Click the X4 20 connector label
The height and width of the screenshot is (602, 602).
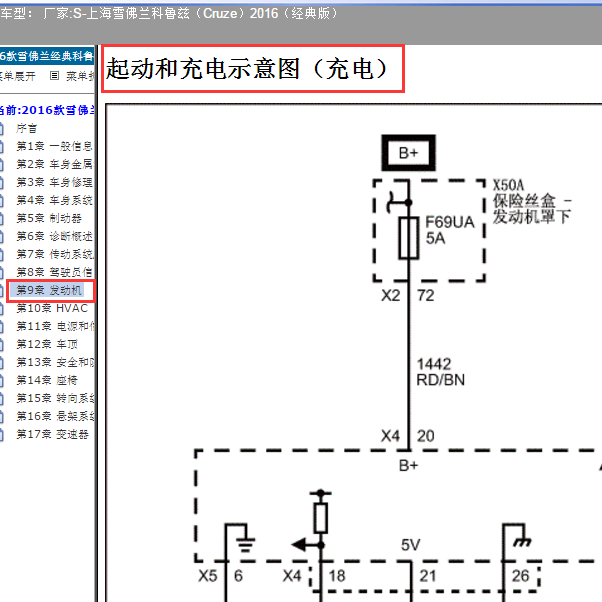pos(407,436)
